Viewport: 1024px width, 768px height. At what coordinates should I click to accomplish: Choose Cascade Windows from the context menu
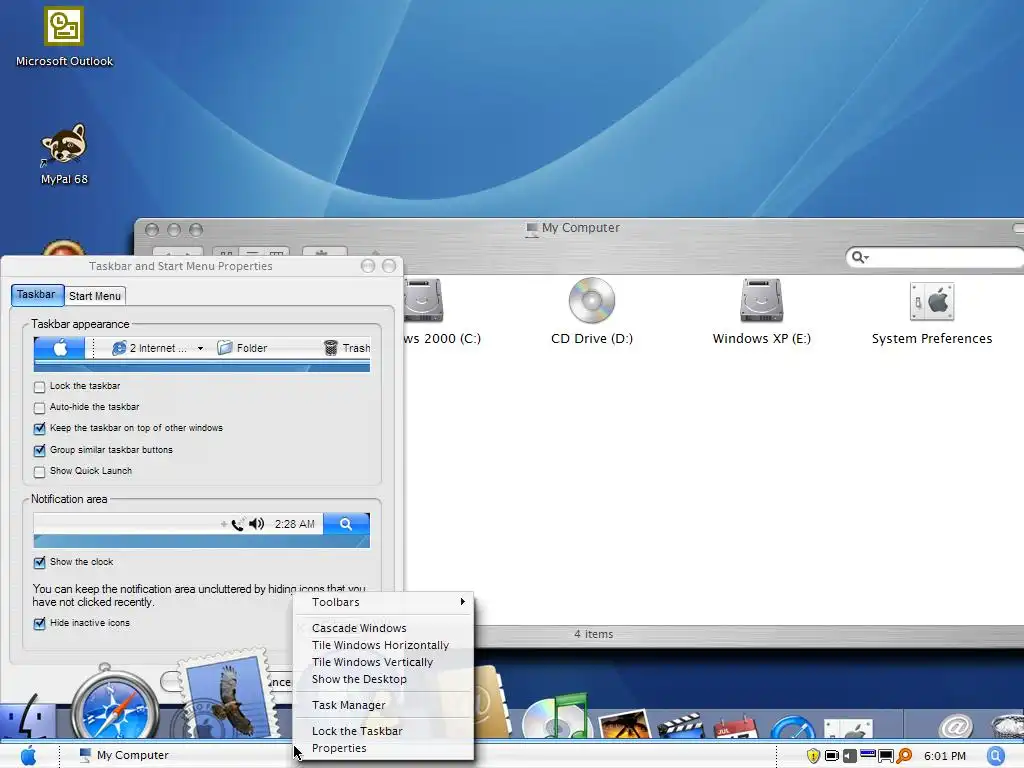(x=383, y=628)
